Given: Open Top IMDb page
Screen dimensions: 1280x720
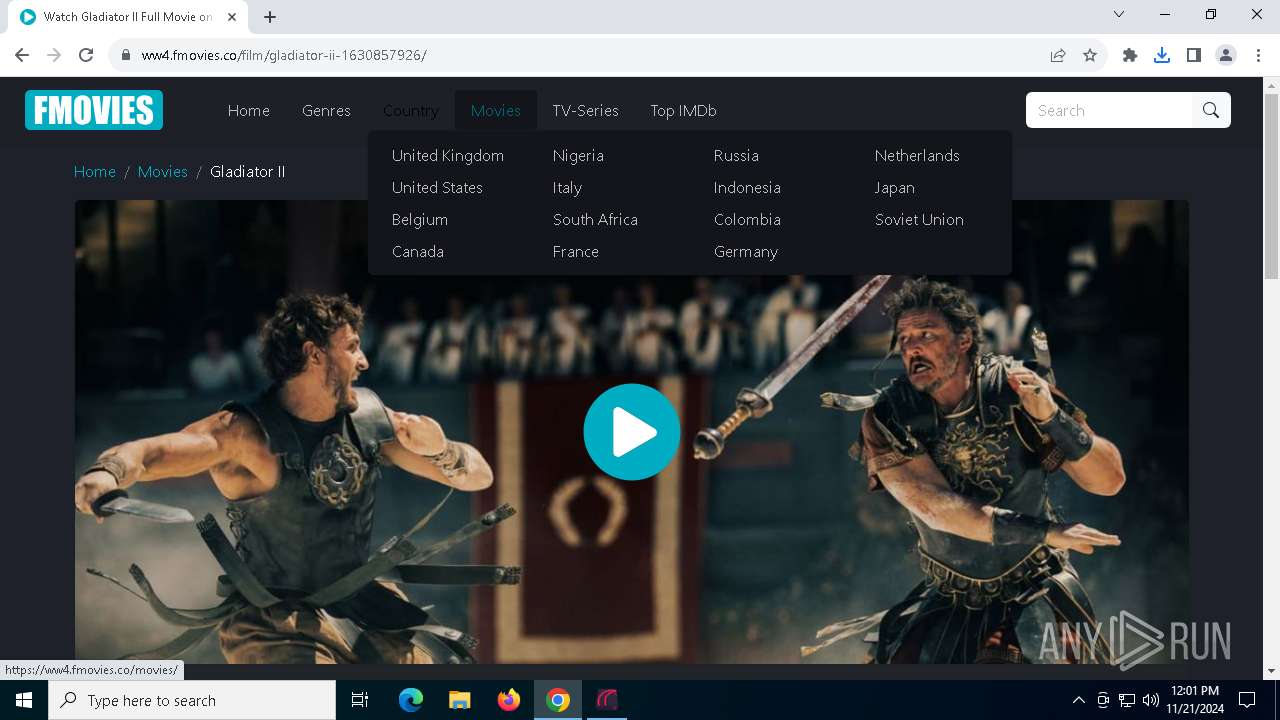Looking at the screenshot, I should click(x=683, y=110).
